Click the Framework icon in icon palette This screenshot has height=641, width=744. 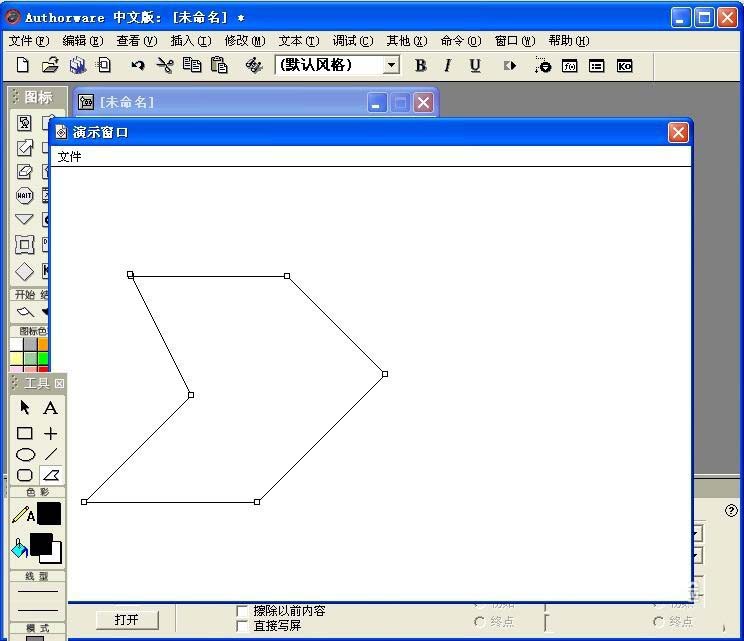(24, 244)
